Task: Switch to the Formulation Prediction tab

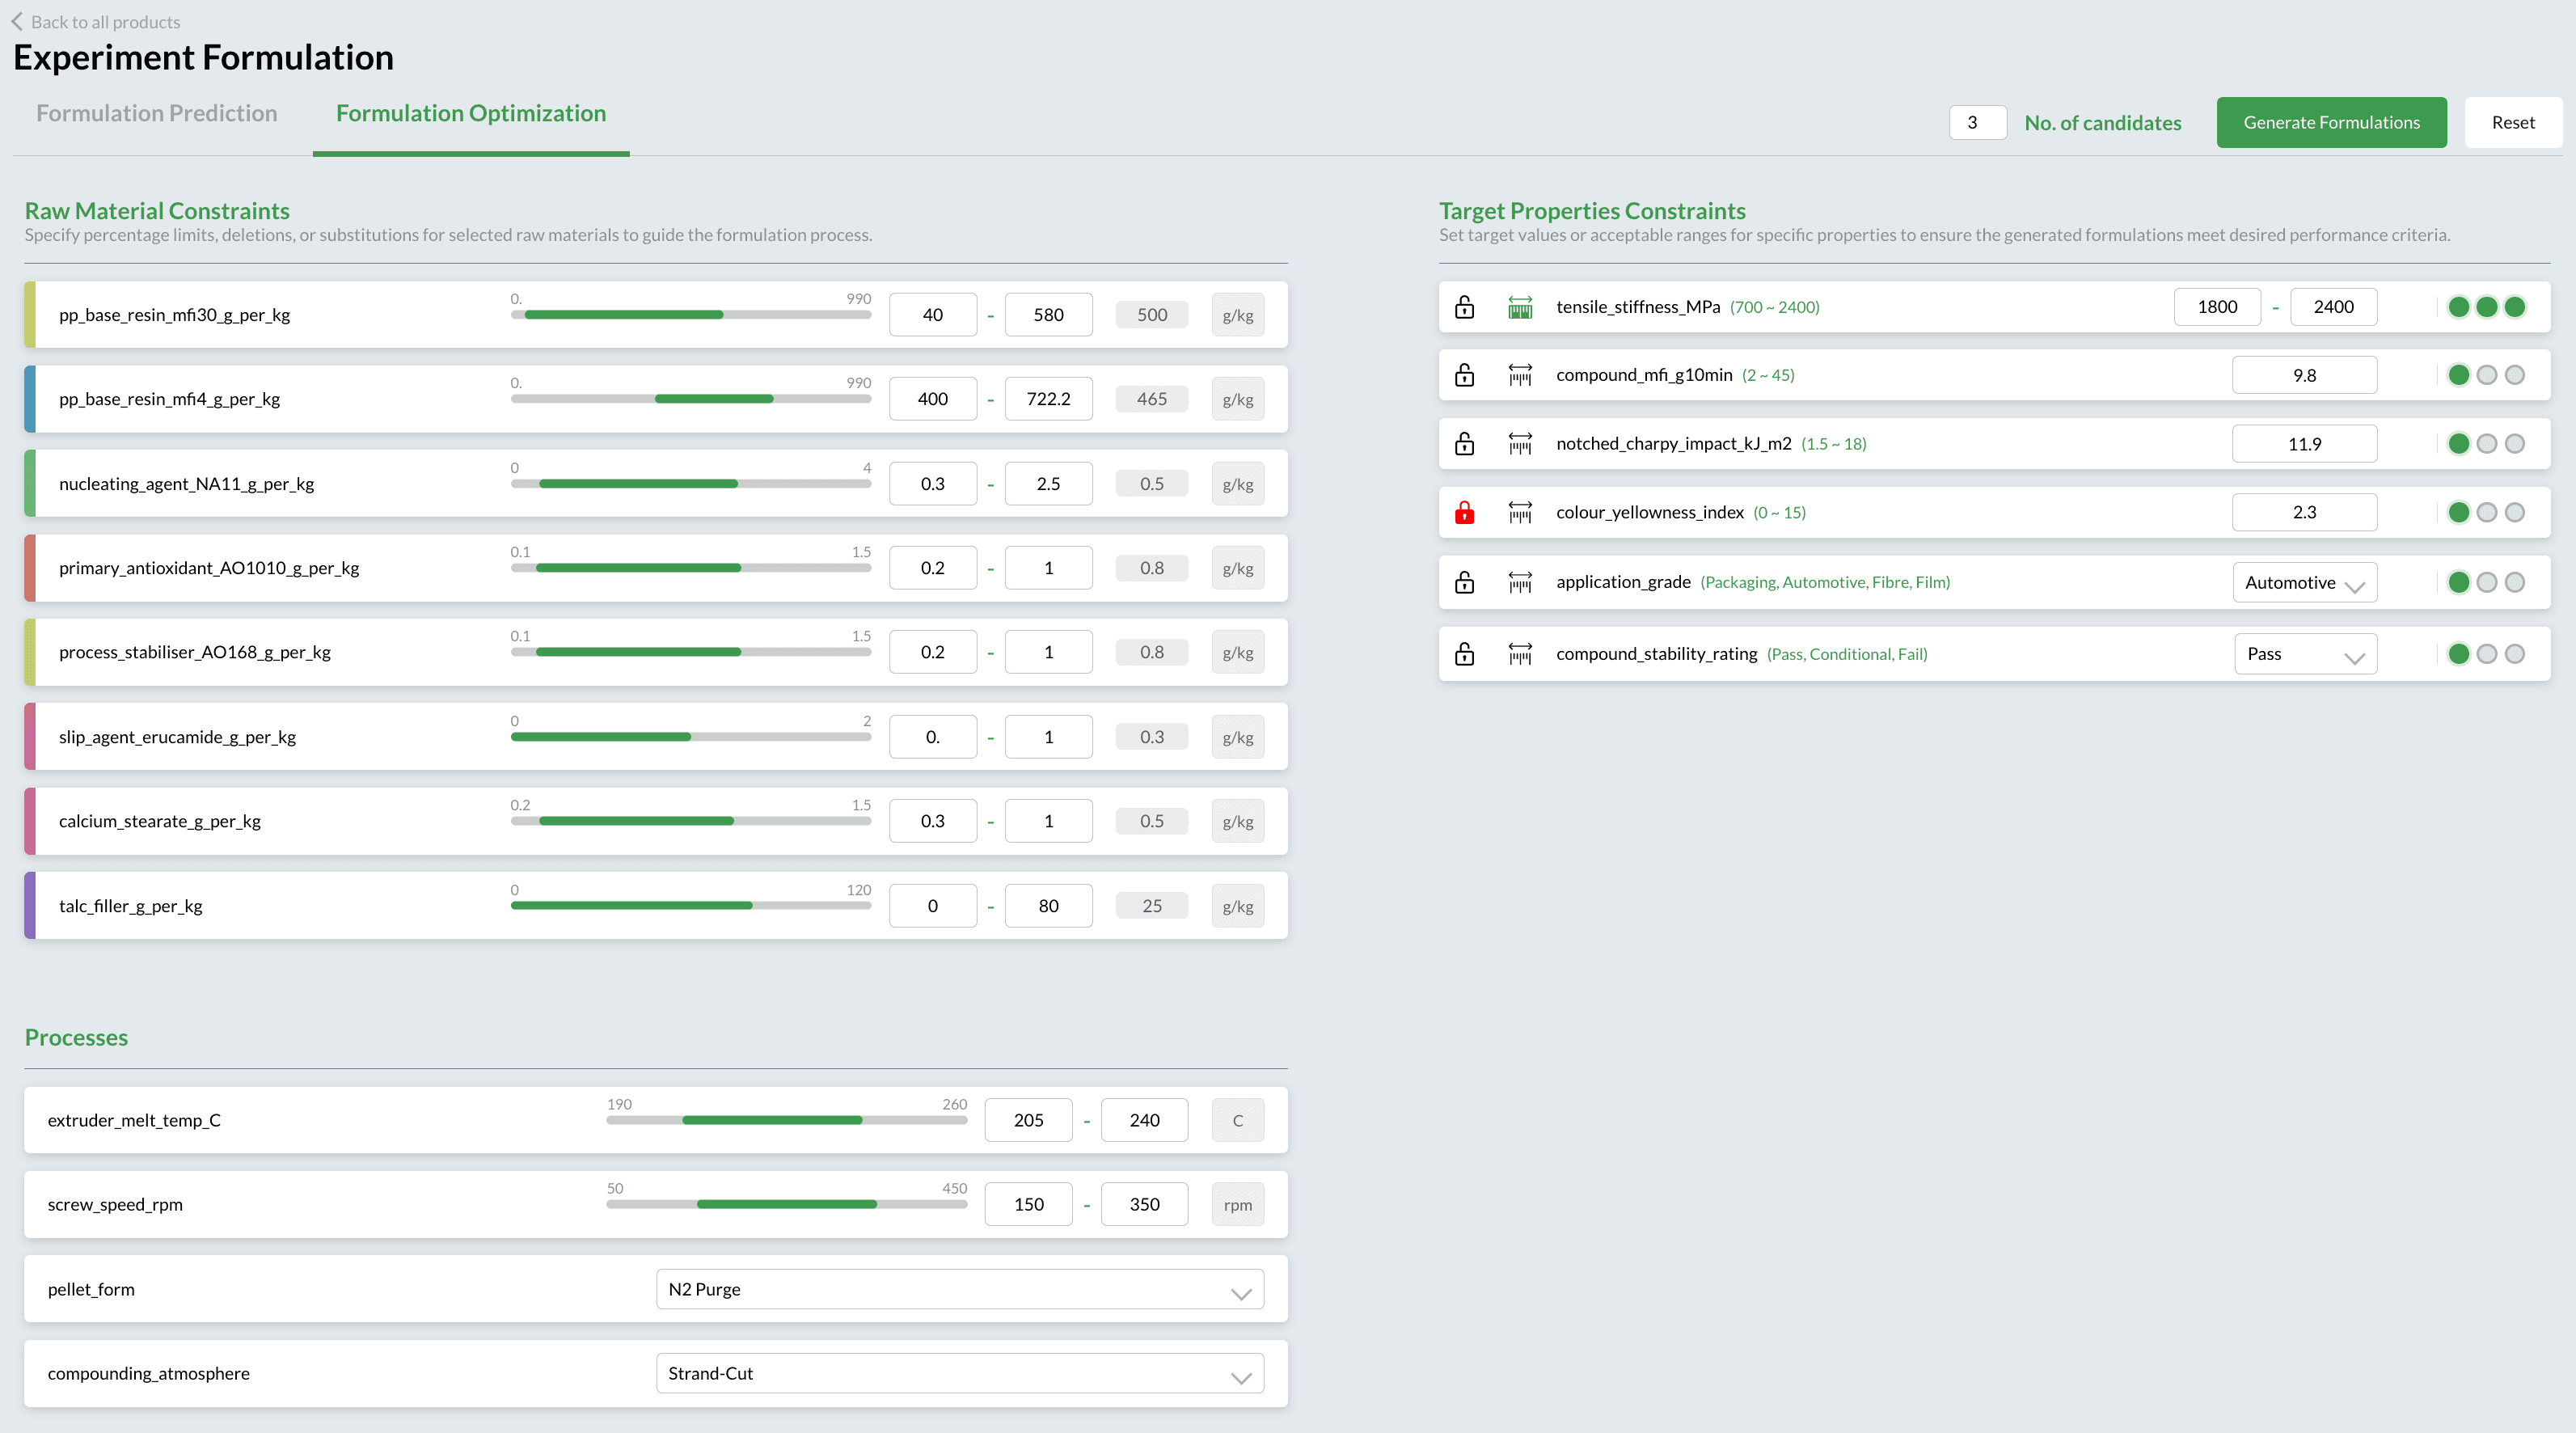Action: [x=157, y=113]
